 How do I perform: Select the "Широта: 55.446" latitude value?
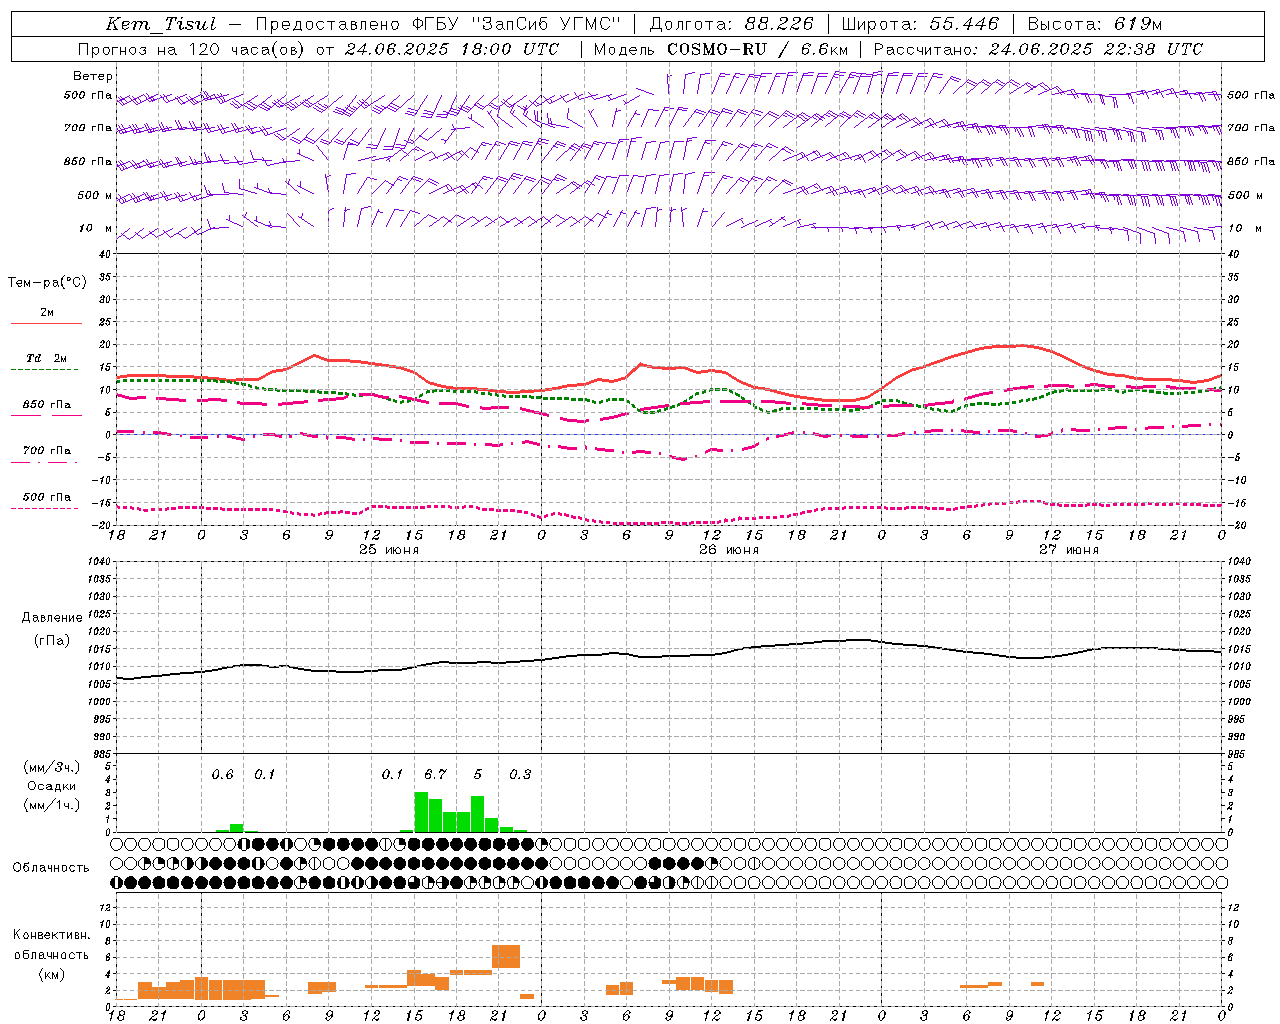(x=920, y=24)
